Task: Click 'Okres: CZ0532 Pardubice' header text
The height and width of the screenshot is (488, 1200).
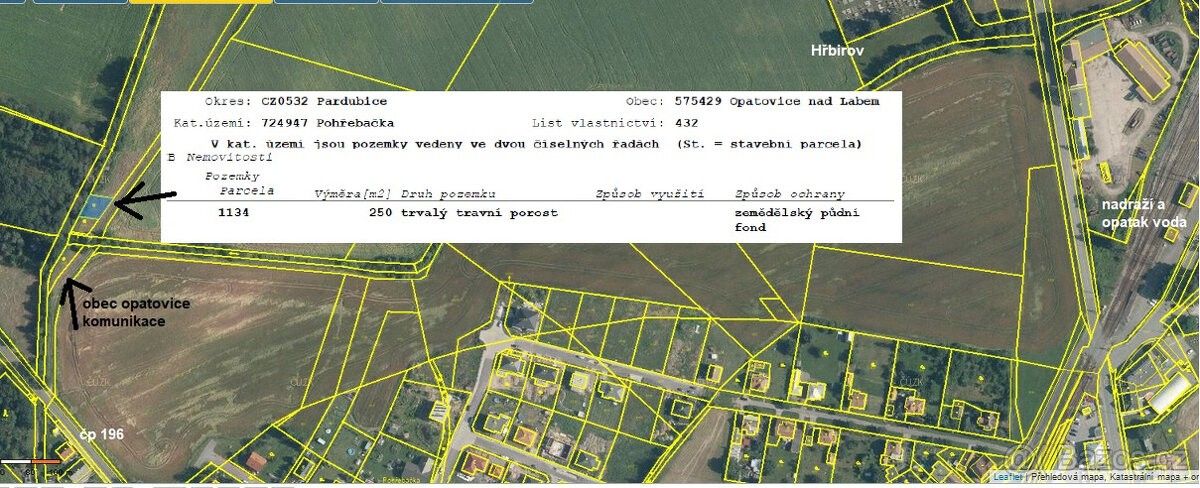Action: 295,102
